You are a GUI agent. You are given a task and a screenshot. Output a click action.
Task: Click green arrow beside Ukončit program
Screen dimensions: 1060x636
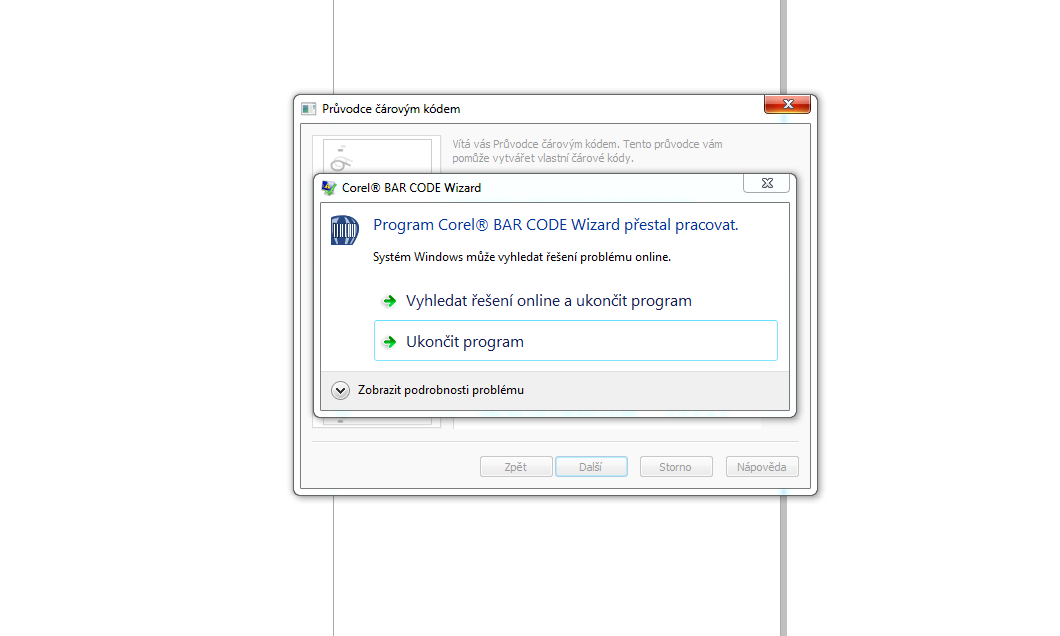[389, 342]
